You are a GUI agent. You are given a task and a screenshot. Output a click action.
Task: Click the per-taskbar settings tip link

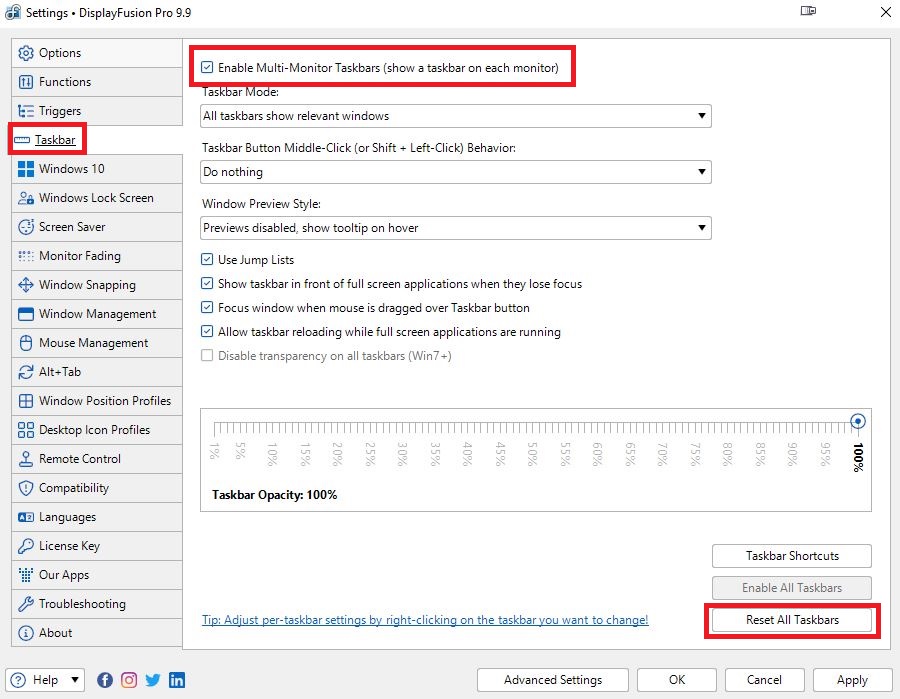coord(425,620)
